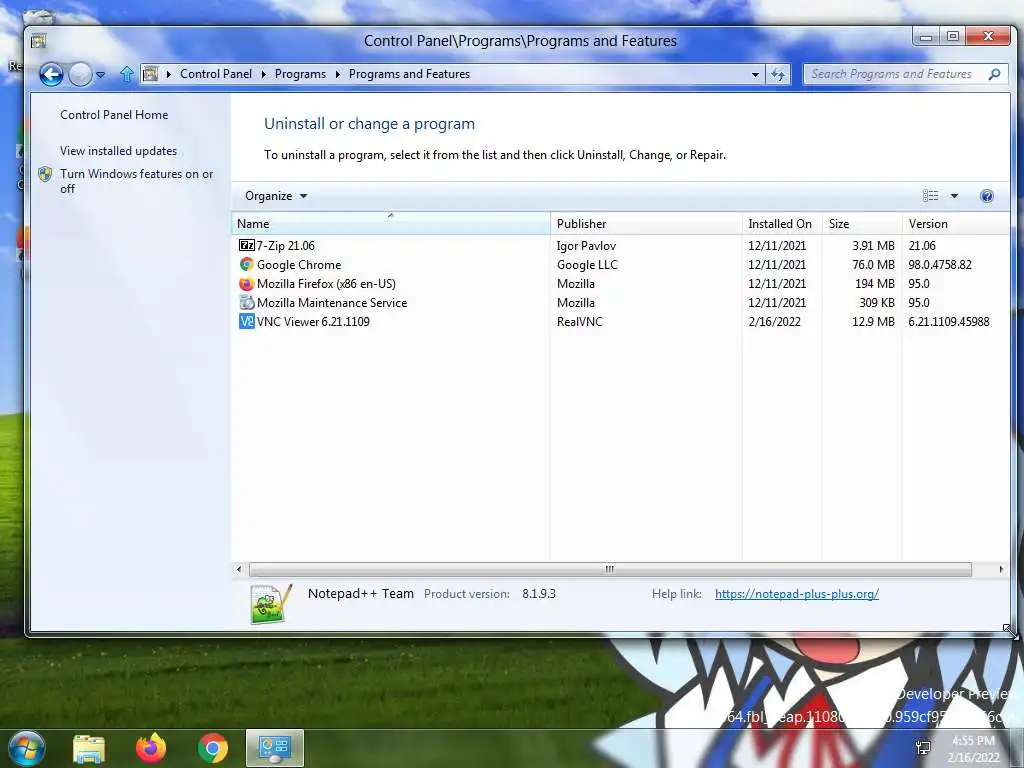Screen dimensions: 1024x768
Task: Click publisher RealVNC
Action: (x=580, y=321)
